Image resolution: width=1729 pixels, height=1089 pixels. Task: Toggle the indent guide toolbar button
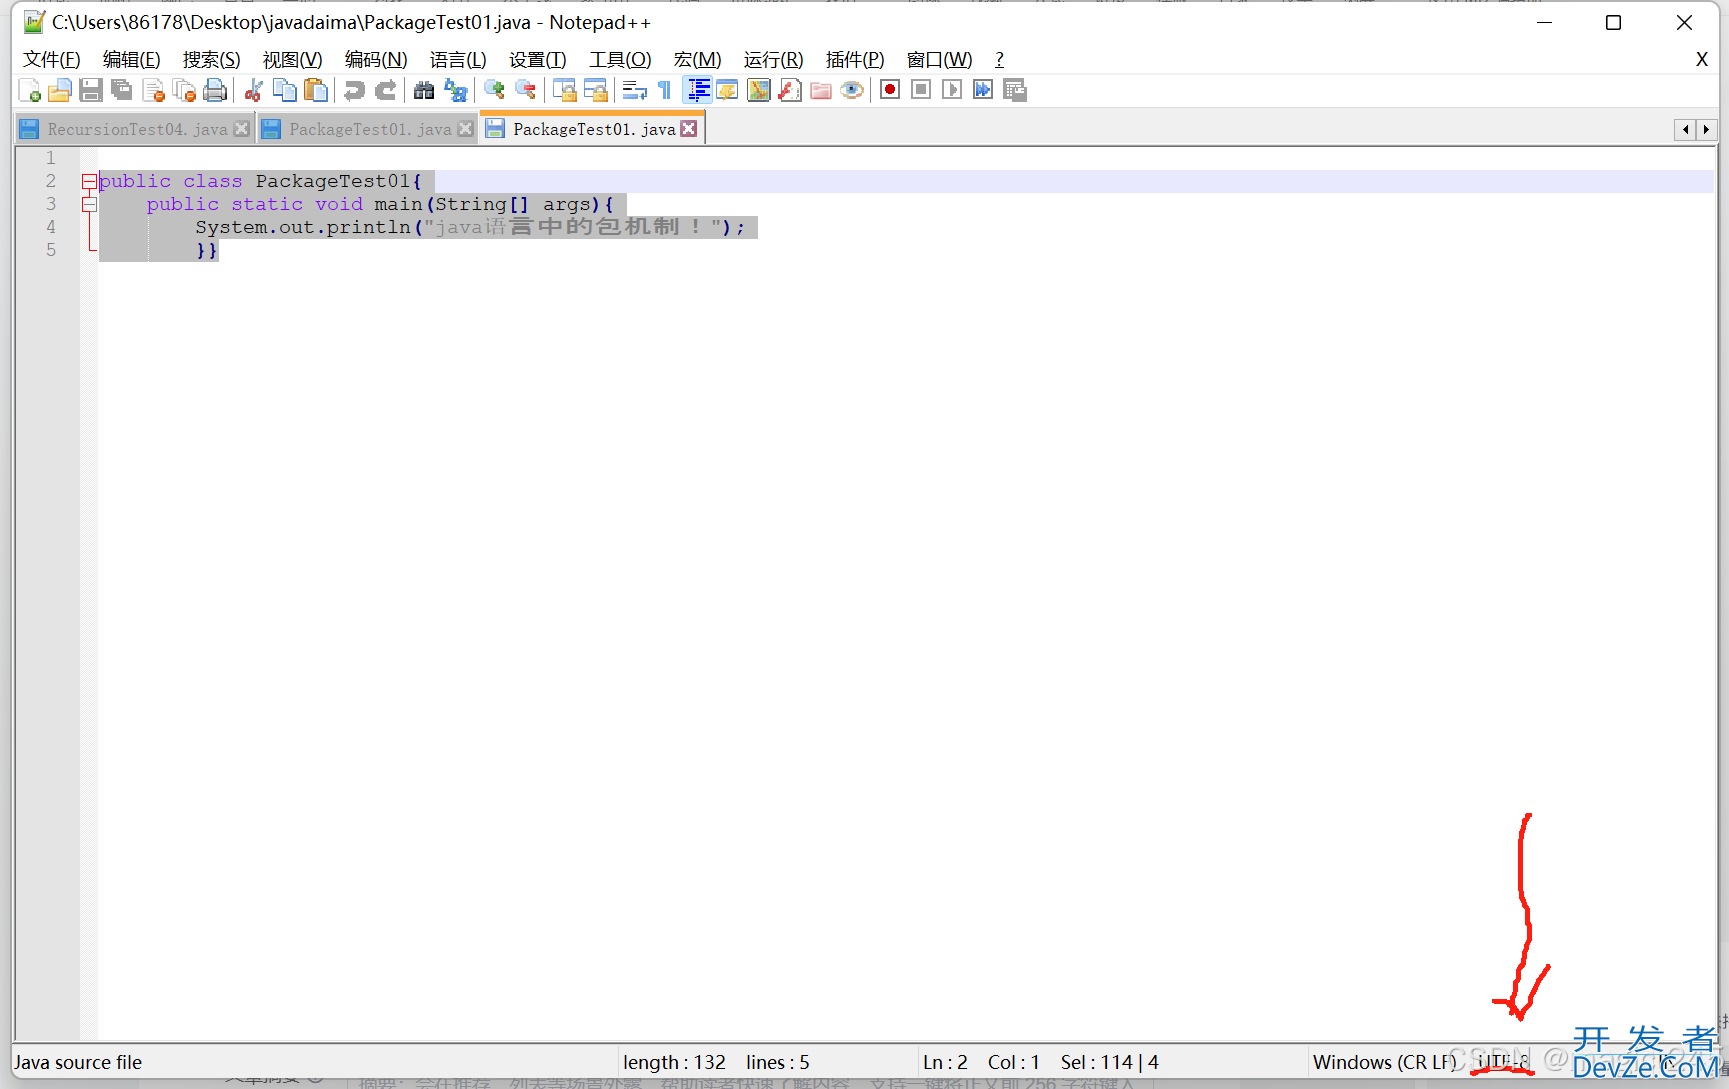tap(697, 91)
